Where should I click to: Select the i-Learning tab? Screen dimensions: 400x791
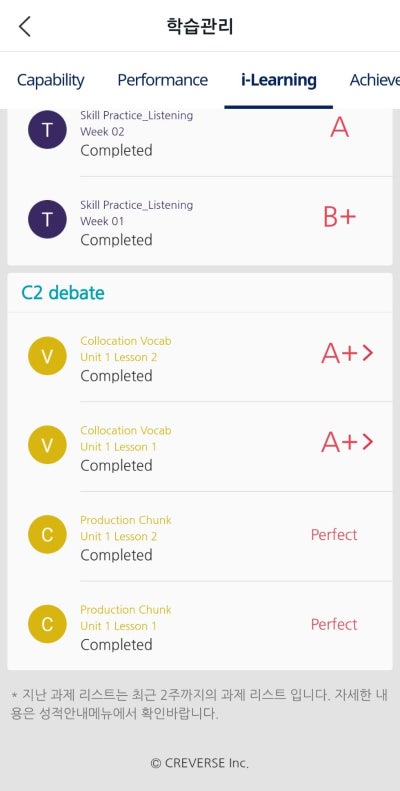[x=278, y=80]
